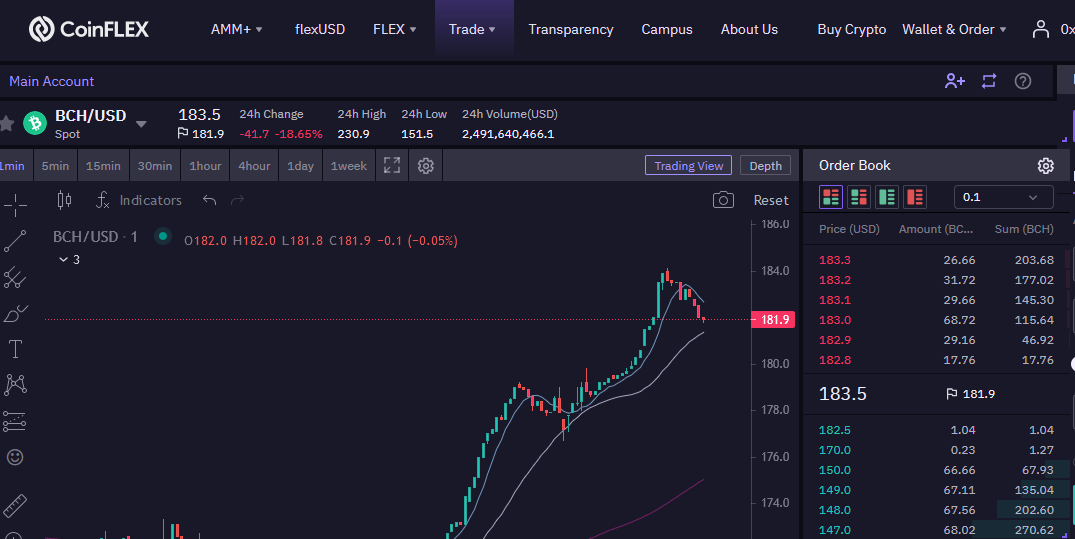Click the Reset chart button
This screenshot has width=1075, height=539.
pos(771,200)
